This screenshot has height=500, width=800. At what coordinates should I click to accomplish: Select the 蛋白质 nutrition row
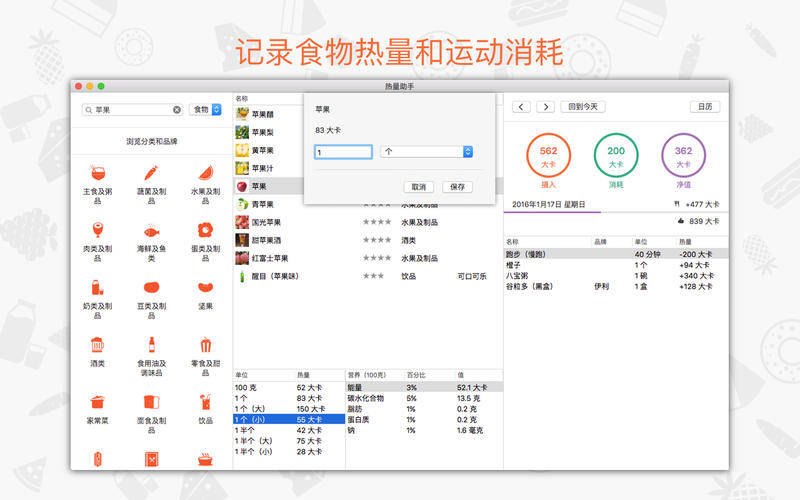424,419
